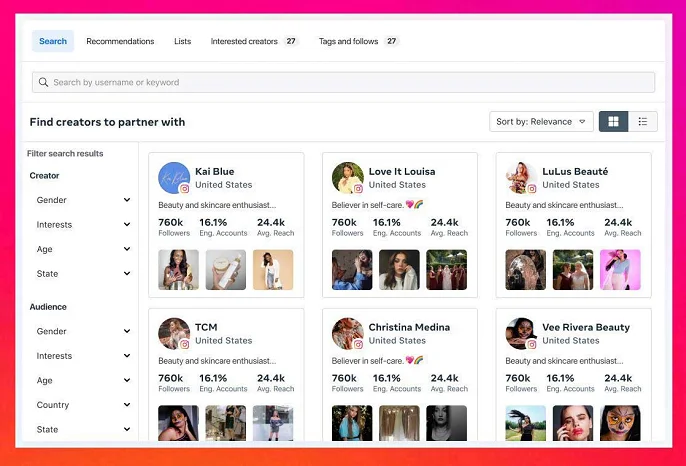Click the search magnifier icon

pos(44,82)
